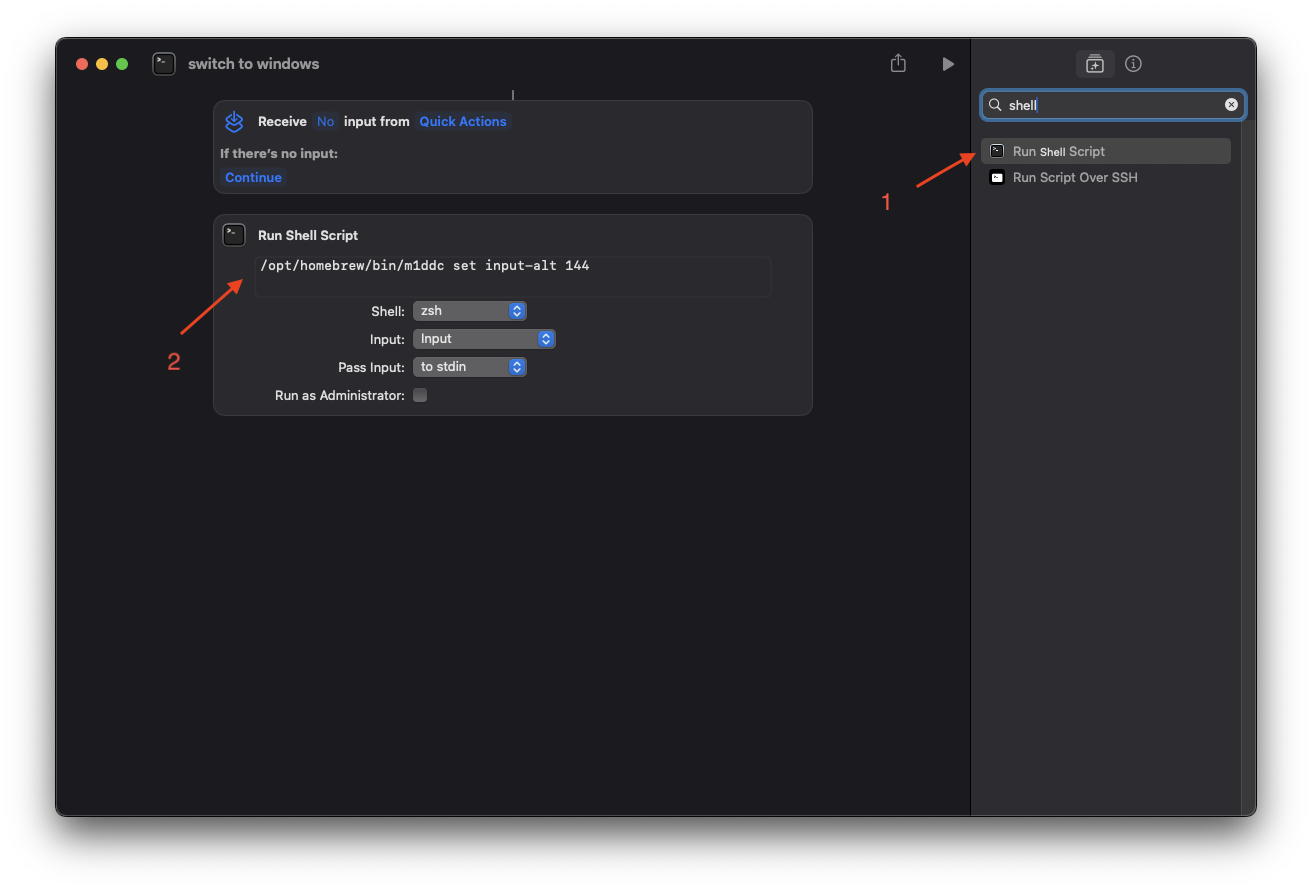
Task: Open the Action Library panel icon
Action: tap(1095, 64)
